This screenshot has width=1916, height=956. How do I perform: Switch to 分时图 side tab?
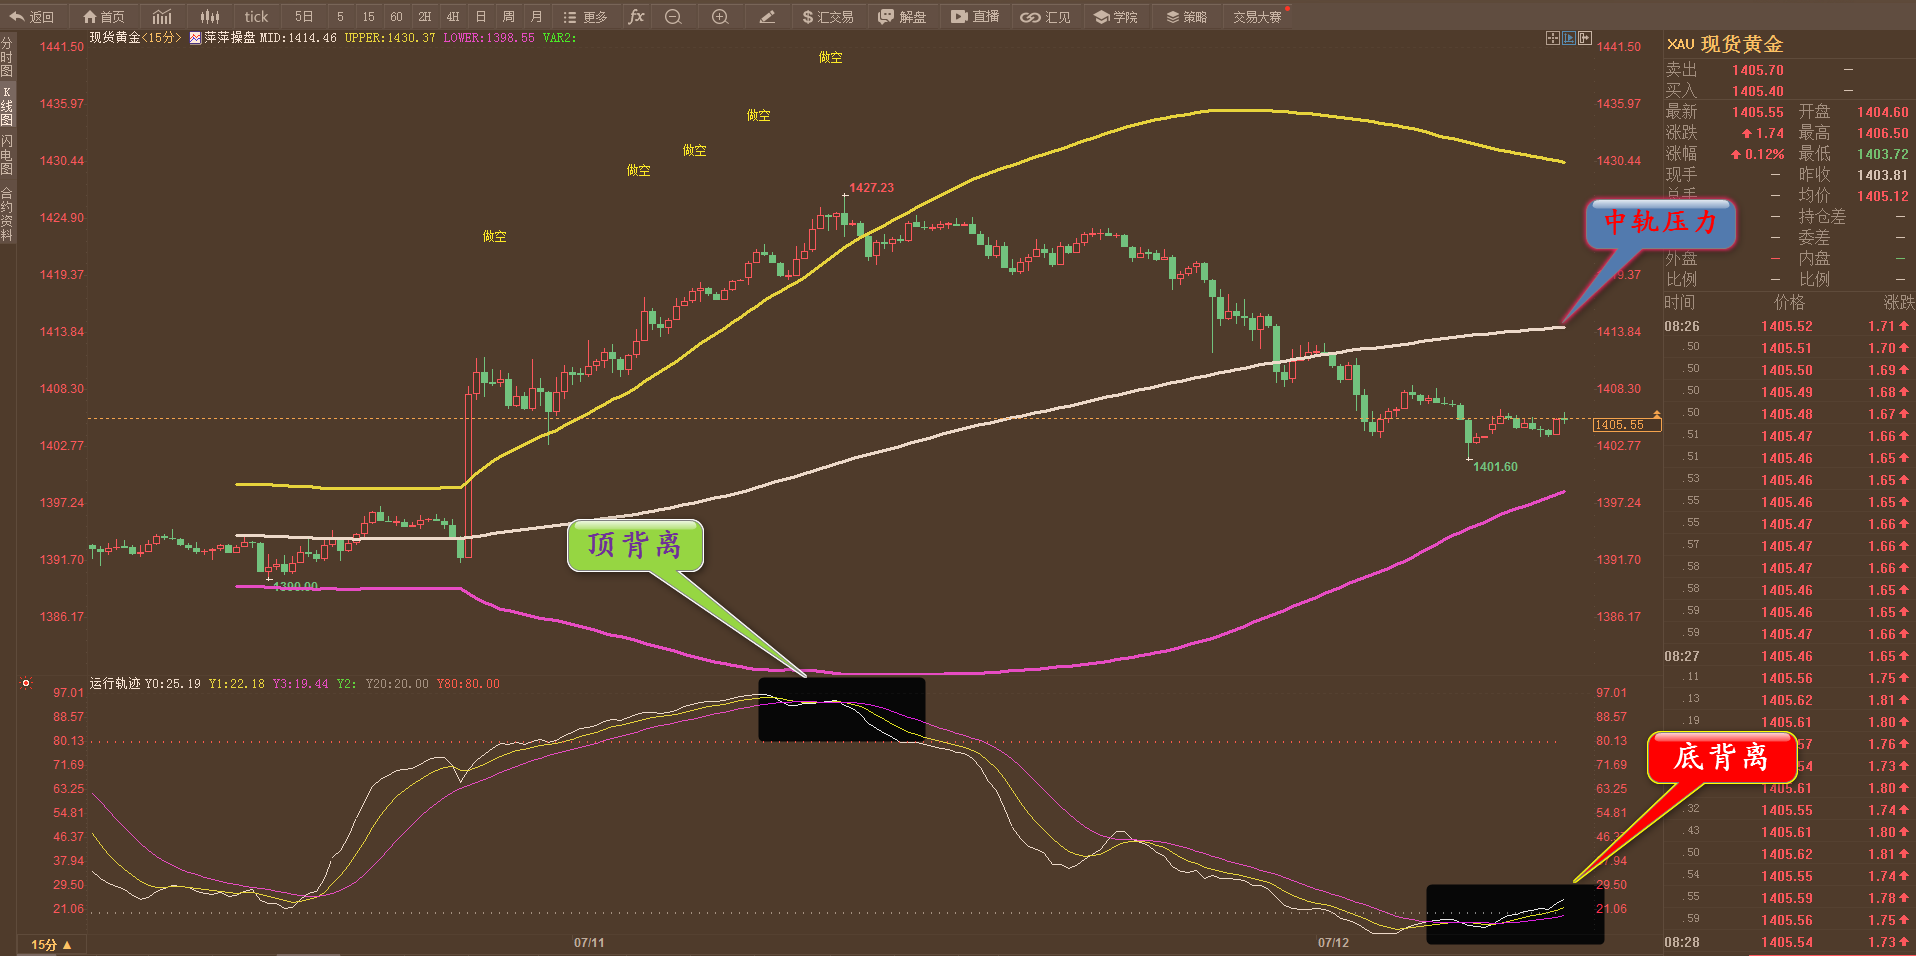7,57
